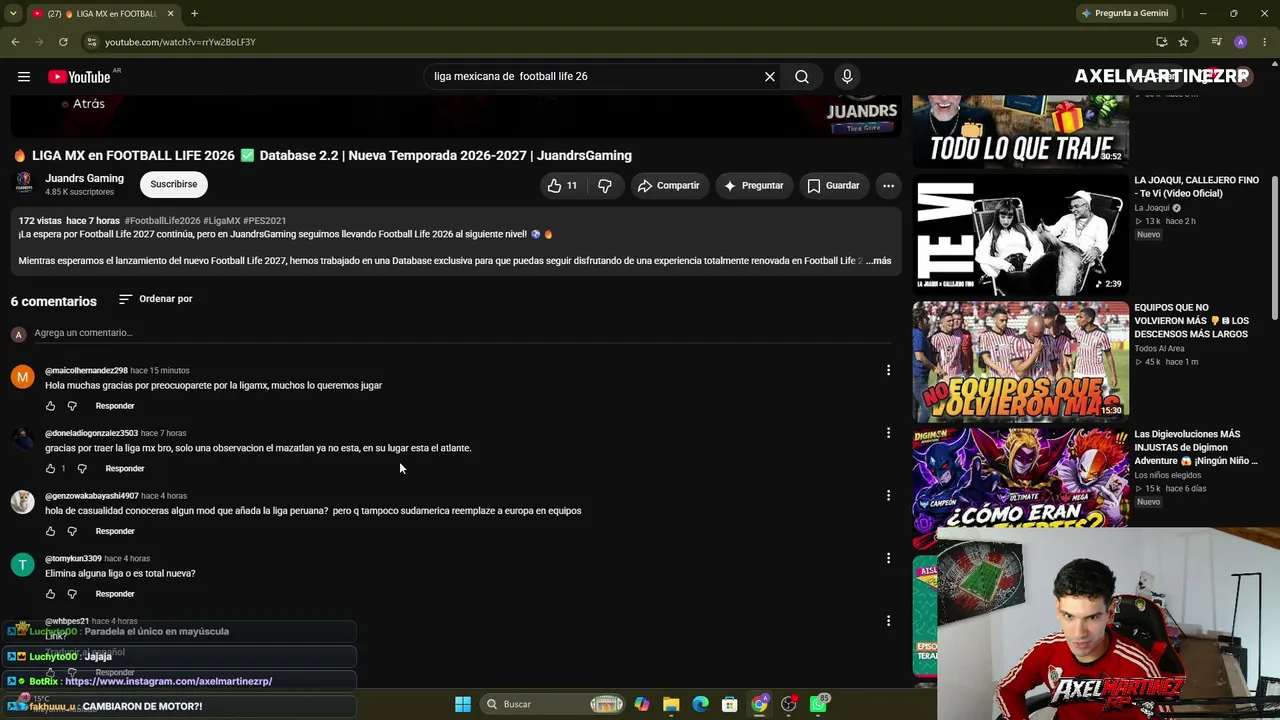Open Windows Start menu

[x=463, y=704]
